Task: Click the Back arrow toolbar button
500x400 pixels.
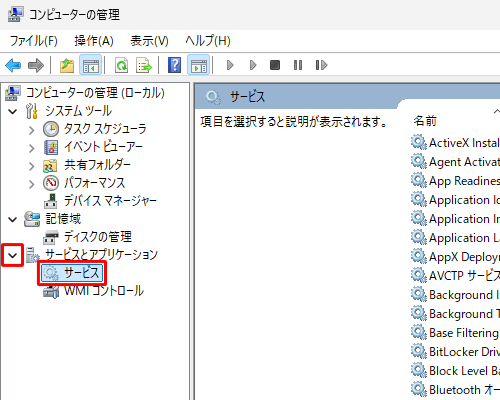Action: click(x=13, y=65)
